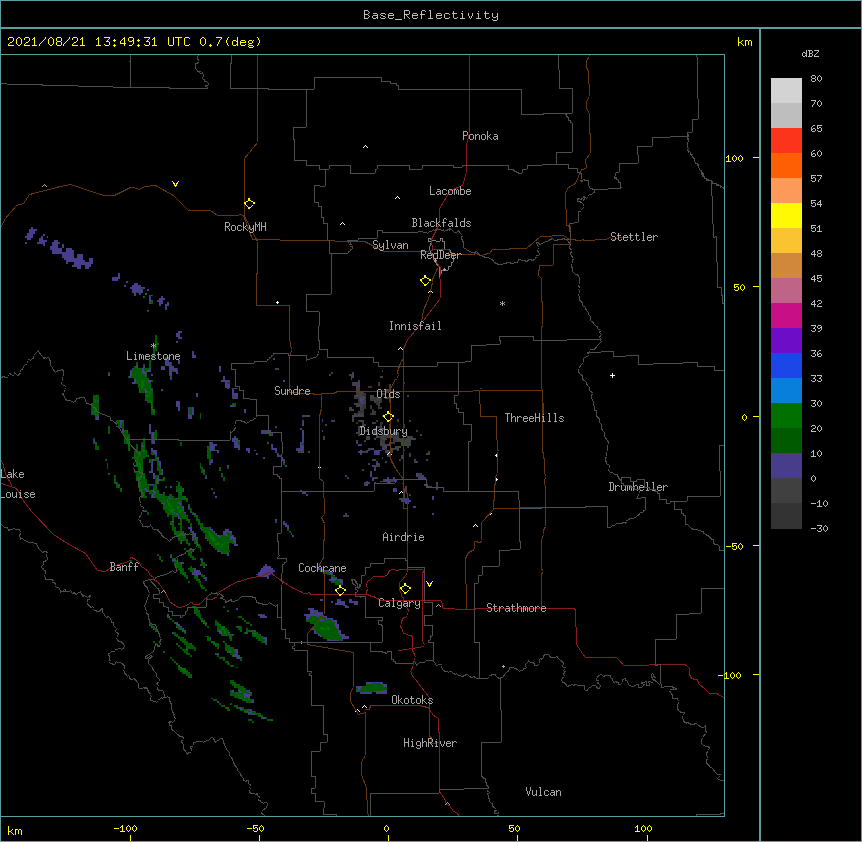Click the Airdrie city label

[x=404, y=537]
